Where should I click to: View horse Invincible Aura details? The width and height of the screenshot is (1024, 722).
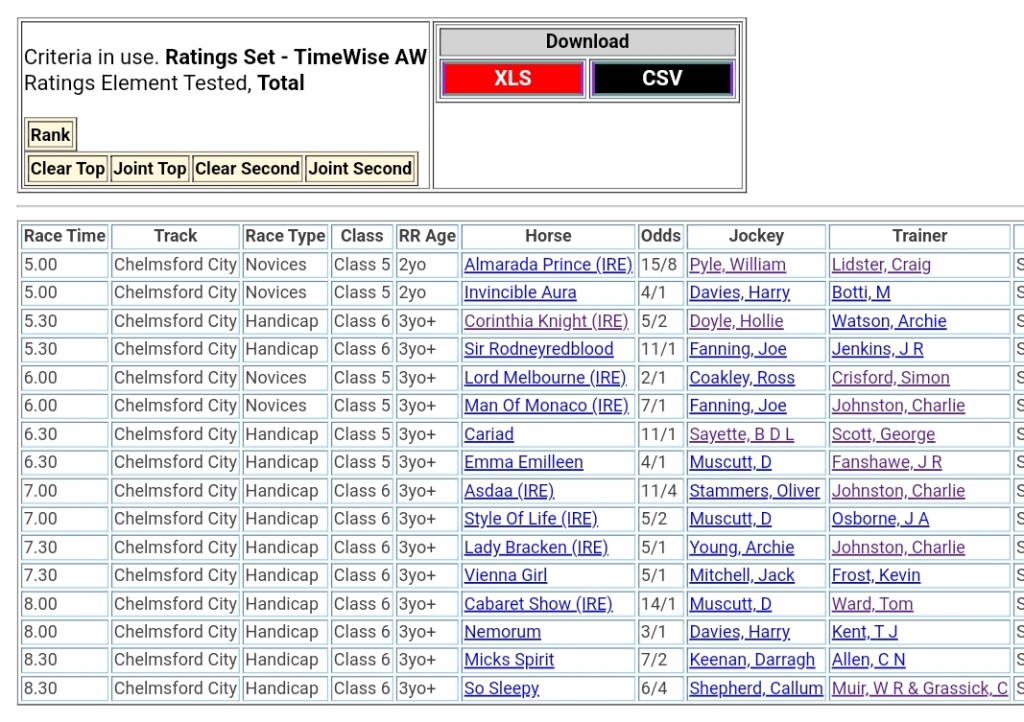pos(519,293)
